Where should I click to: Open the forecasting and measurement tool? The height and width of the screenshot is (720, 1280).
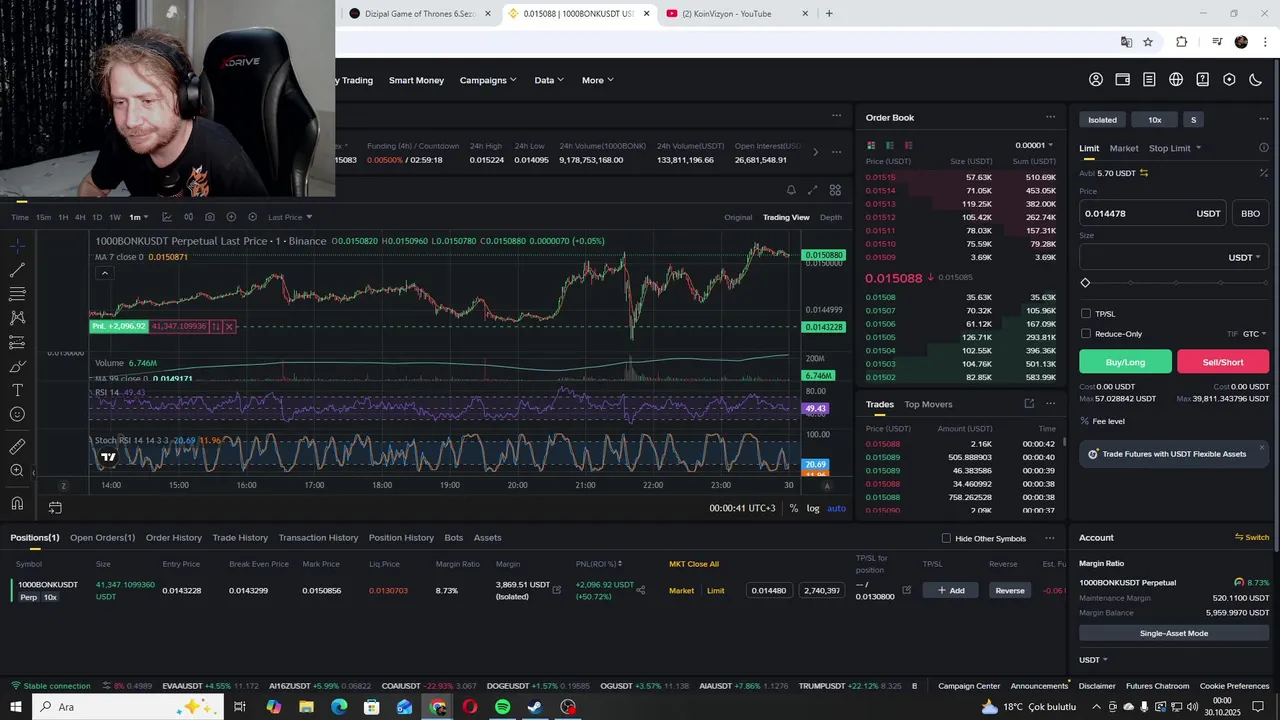tap(17, 342)
